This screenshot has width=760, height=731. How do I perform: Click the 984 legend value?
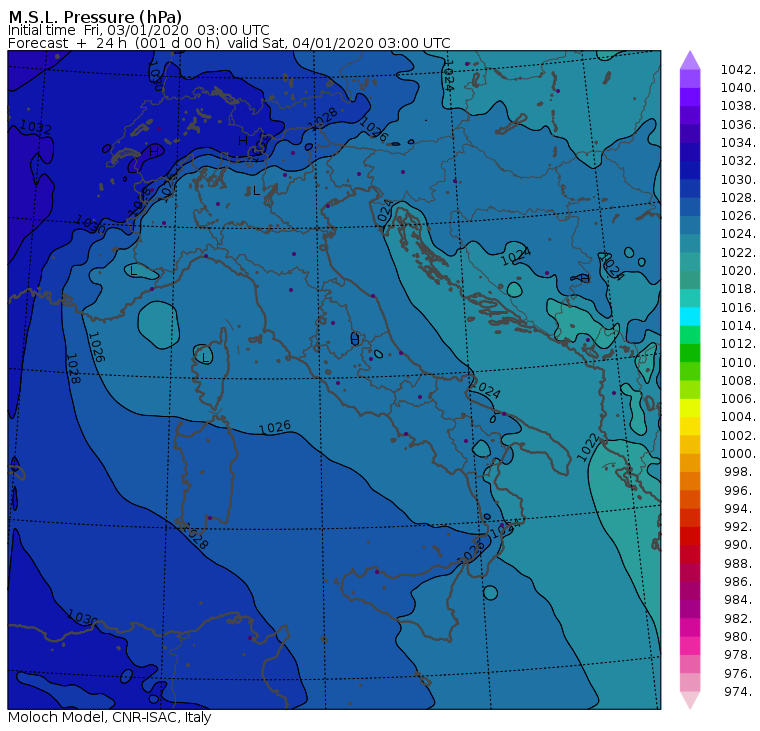pos(740,600)
